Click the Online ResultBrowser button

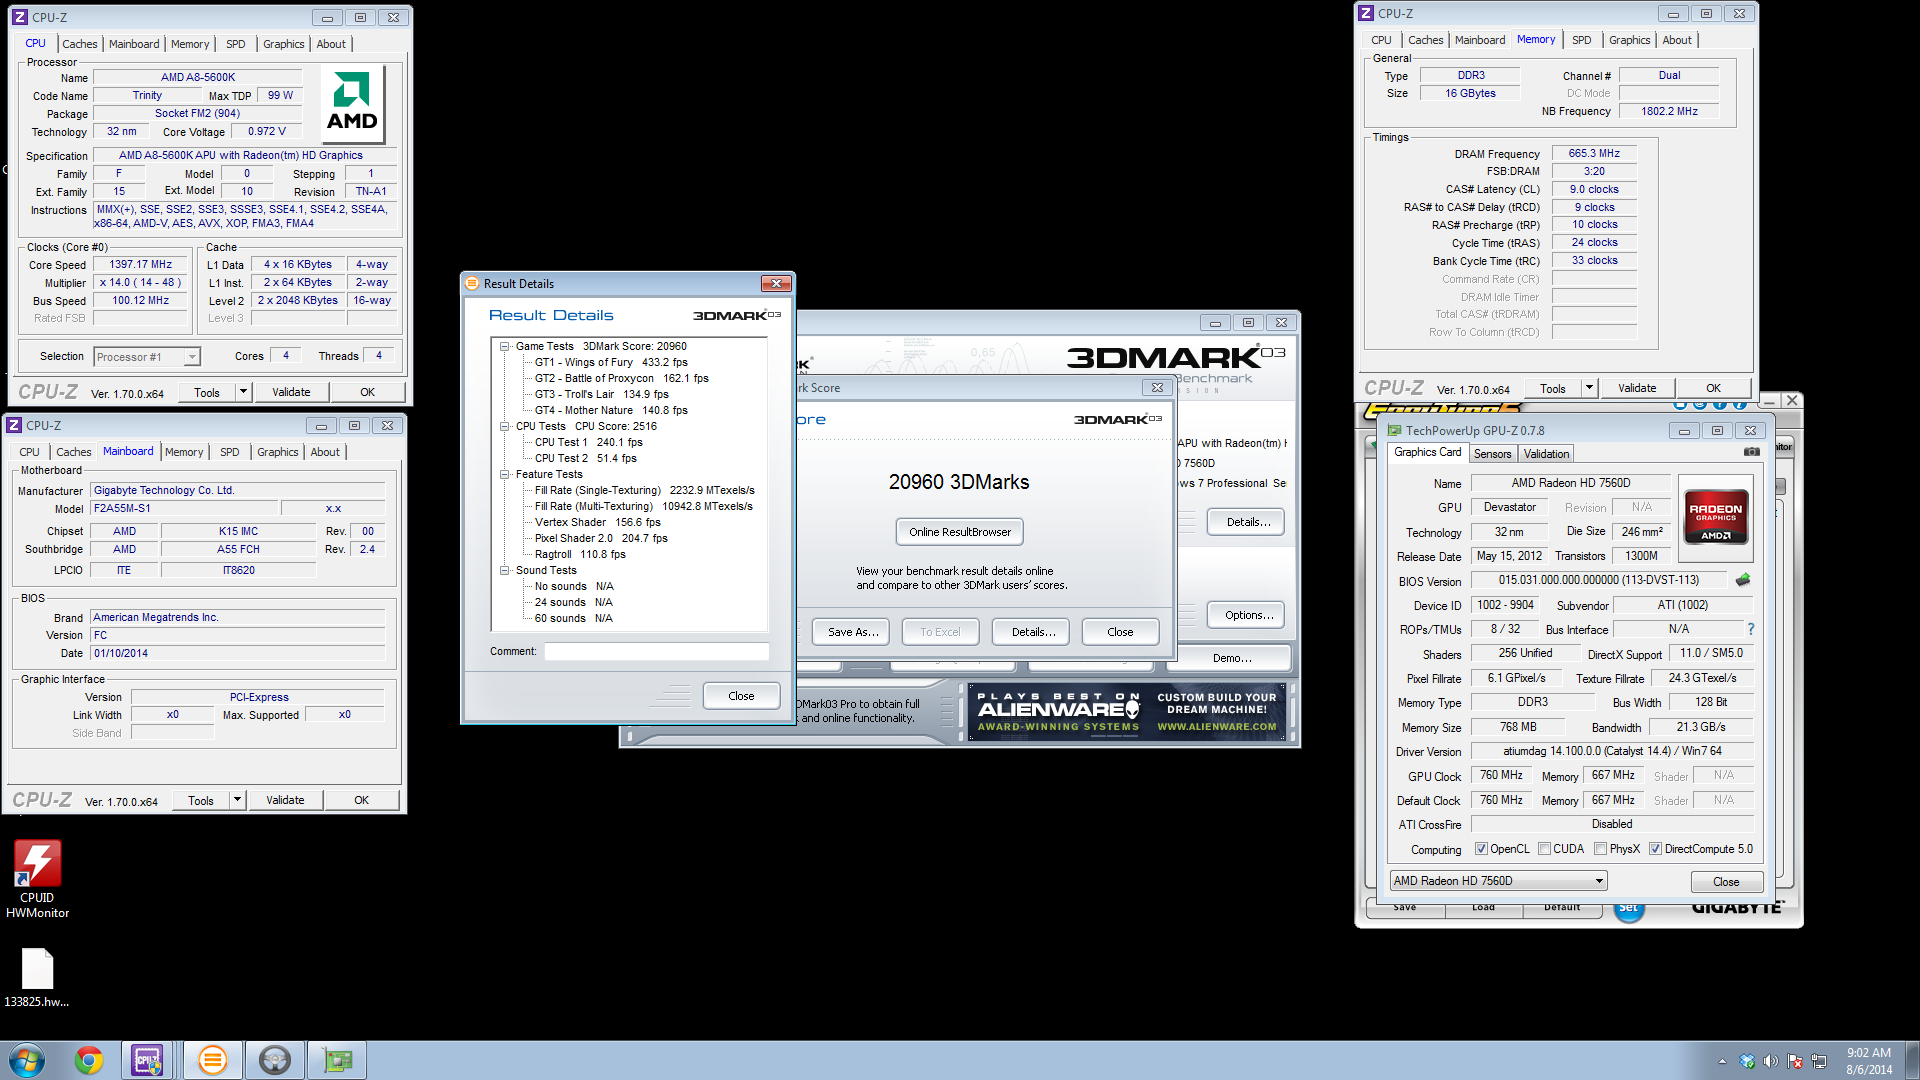click(959, 532)
